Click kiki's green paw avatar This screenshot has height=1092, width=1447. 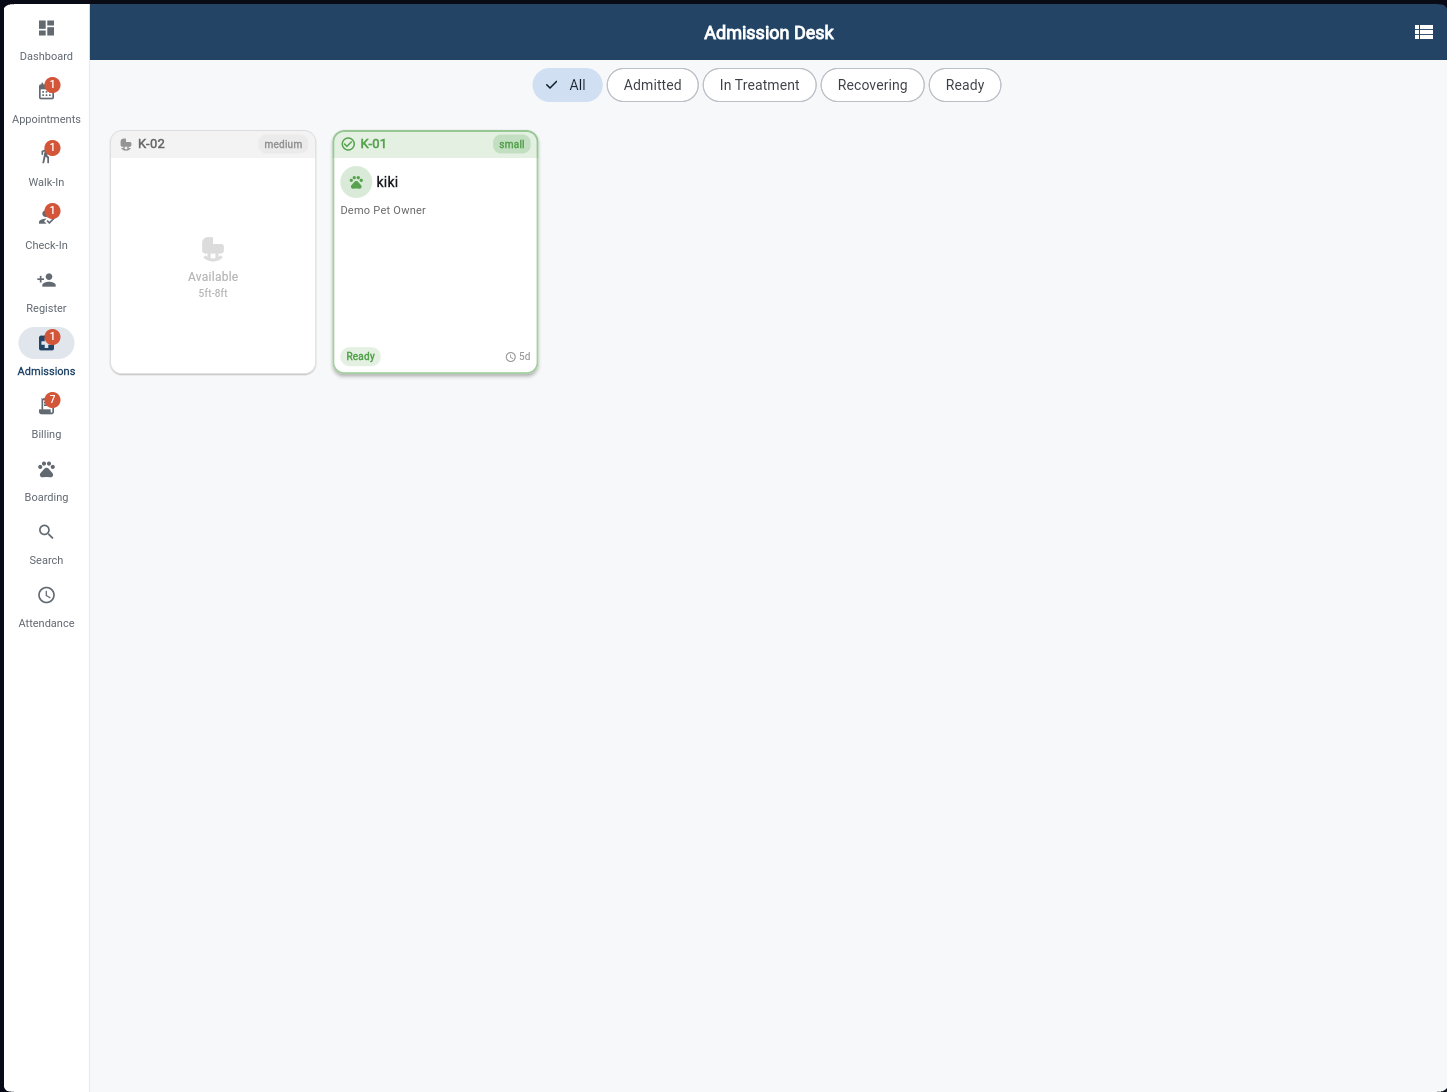356,182
